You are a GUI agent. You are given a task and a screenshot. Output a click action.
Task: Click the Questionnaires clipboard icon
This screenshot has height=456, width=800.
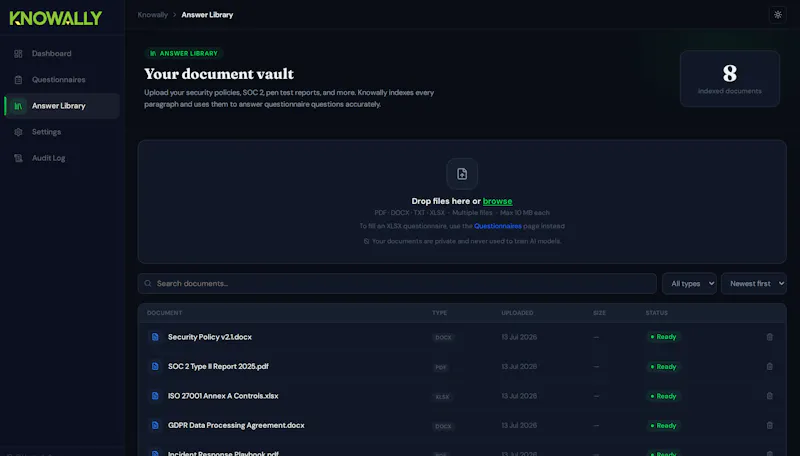click(18, 80)
